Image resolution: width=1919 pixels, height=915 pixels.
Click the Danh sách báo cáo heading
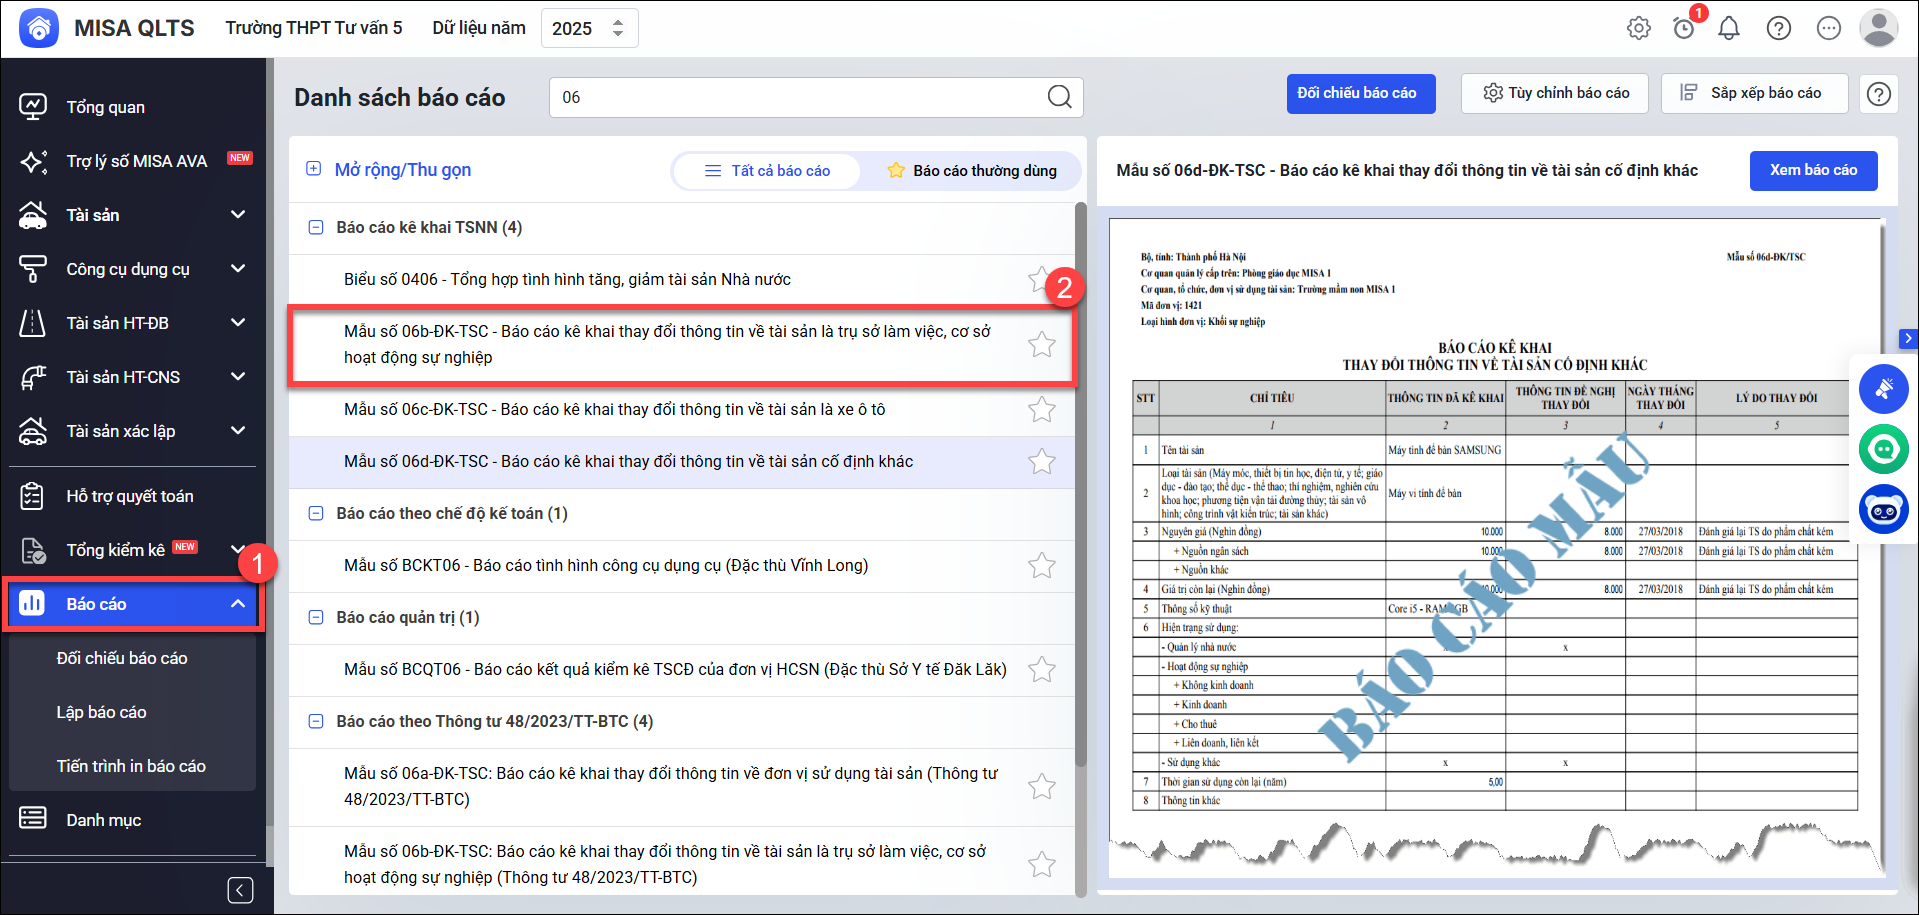399,97
